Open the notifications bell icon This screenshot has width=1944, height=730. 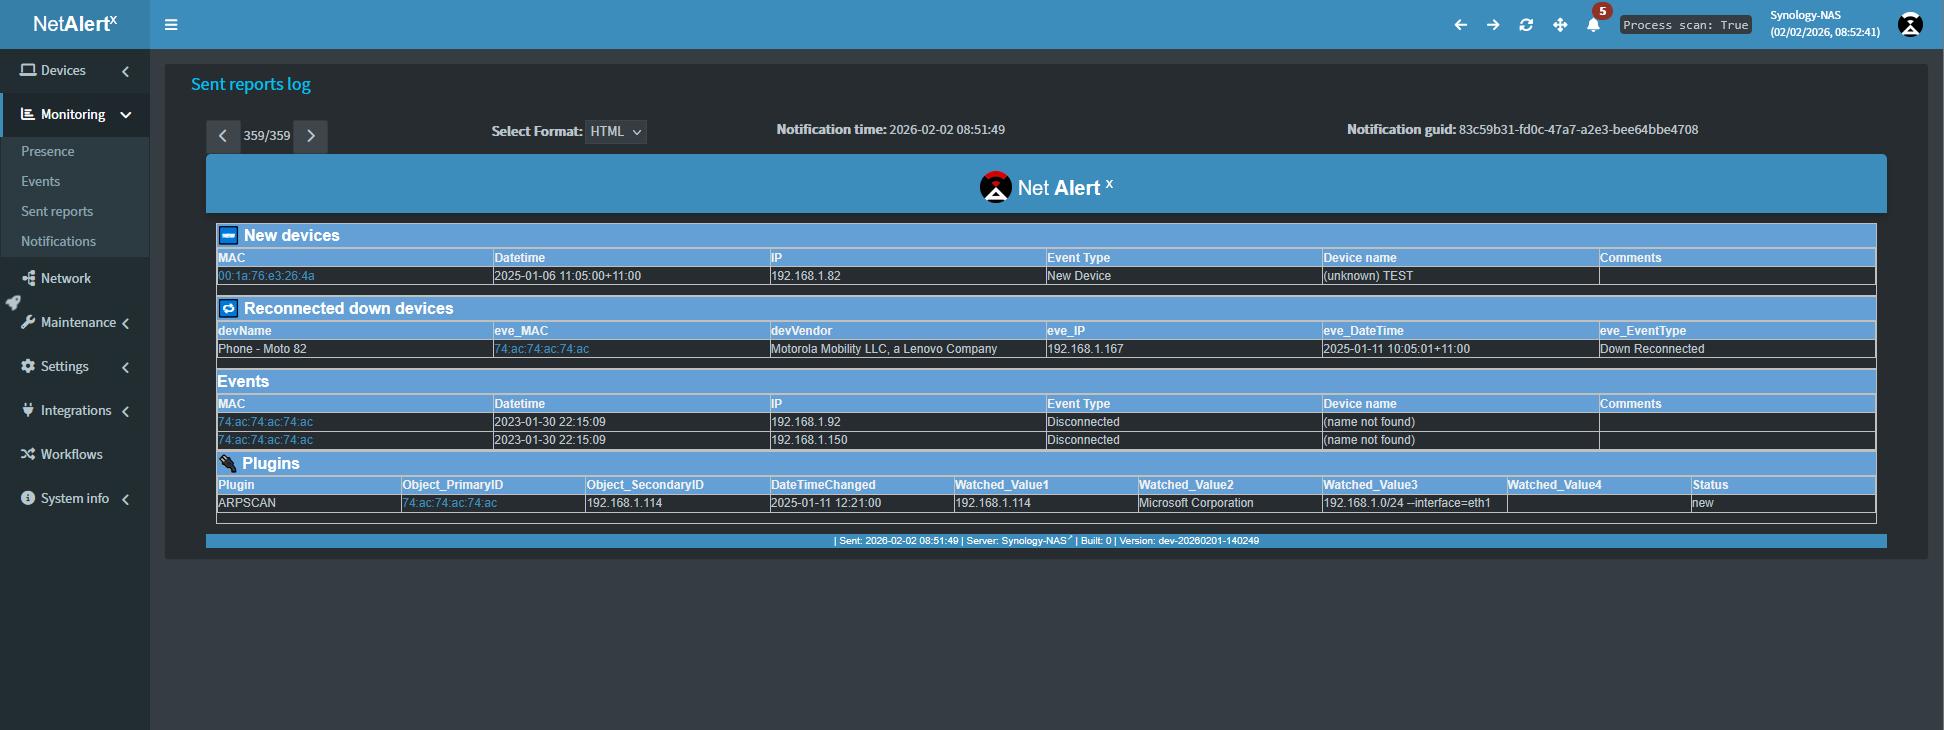(1593, 25)
